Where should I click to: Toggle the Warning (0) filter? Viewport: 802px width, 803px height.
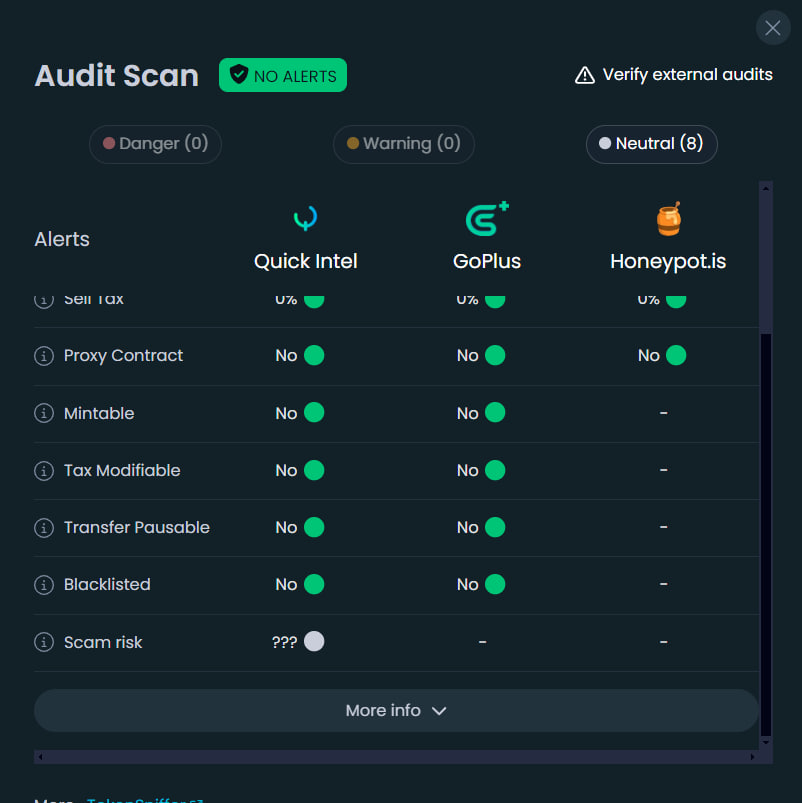[403, 144]
